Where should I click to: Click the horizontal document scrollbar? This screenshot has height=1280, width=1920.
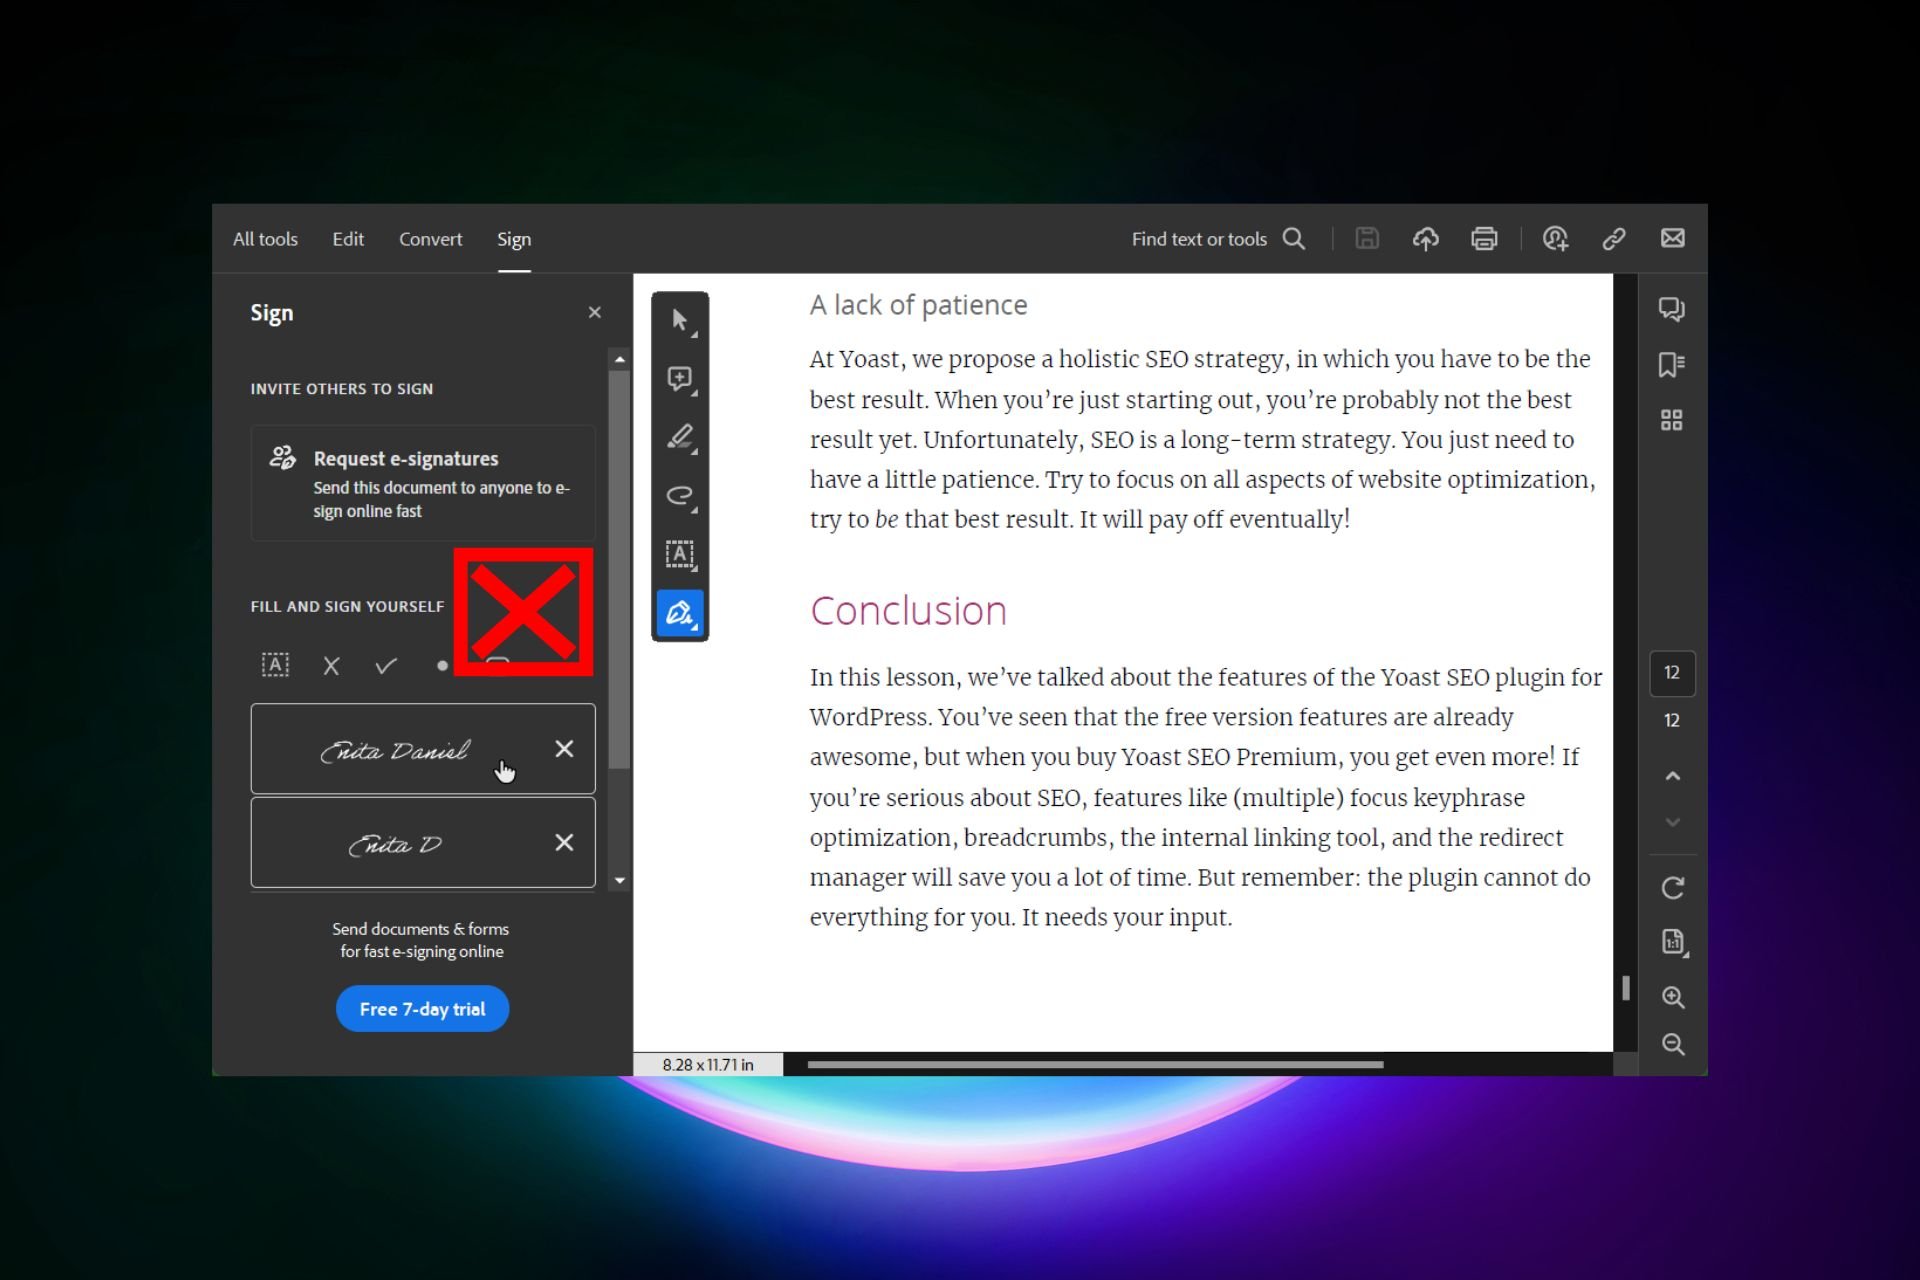[1095, 1065]
